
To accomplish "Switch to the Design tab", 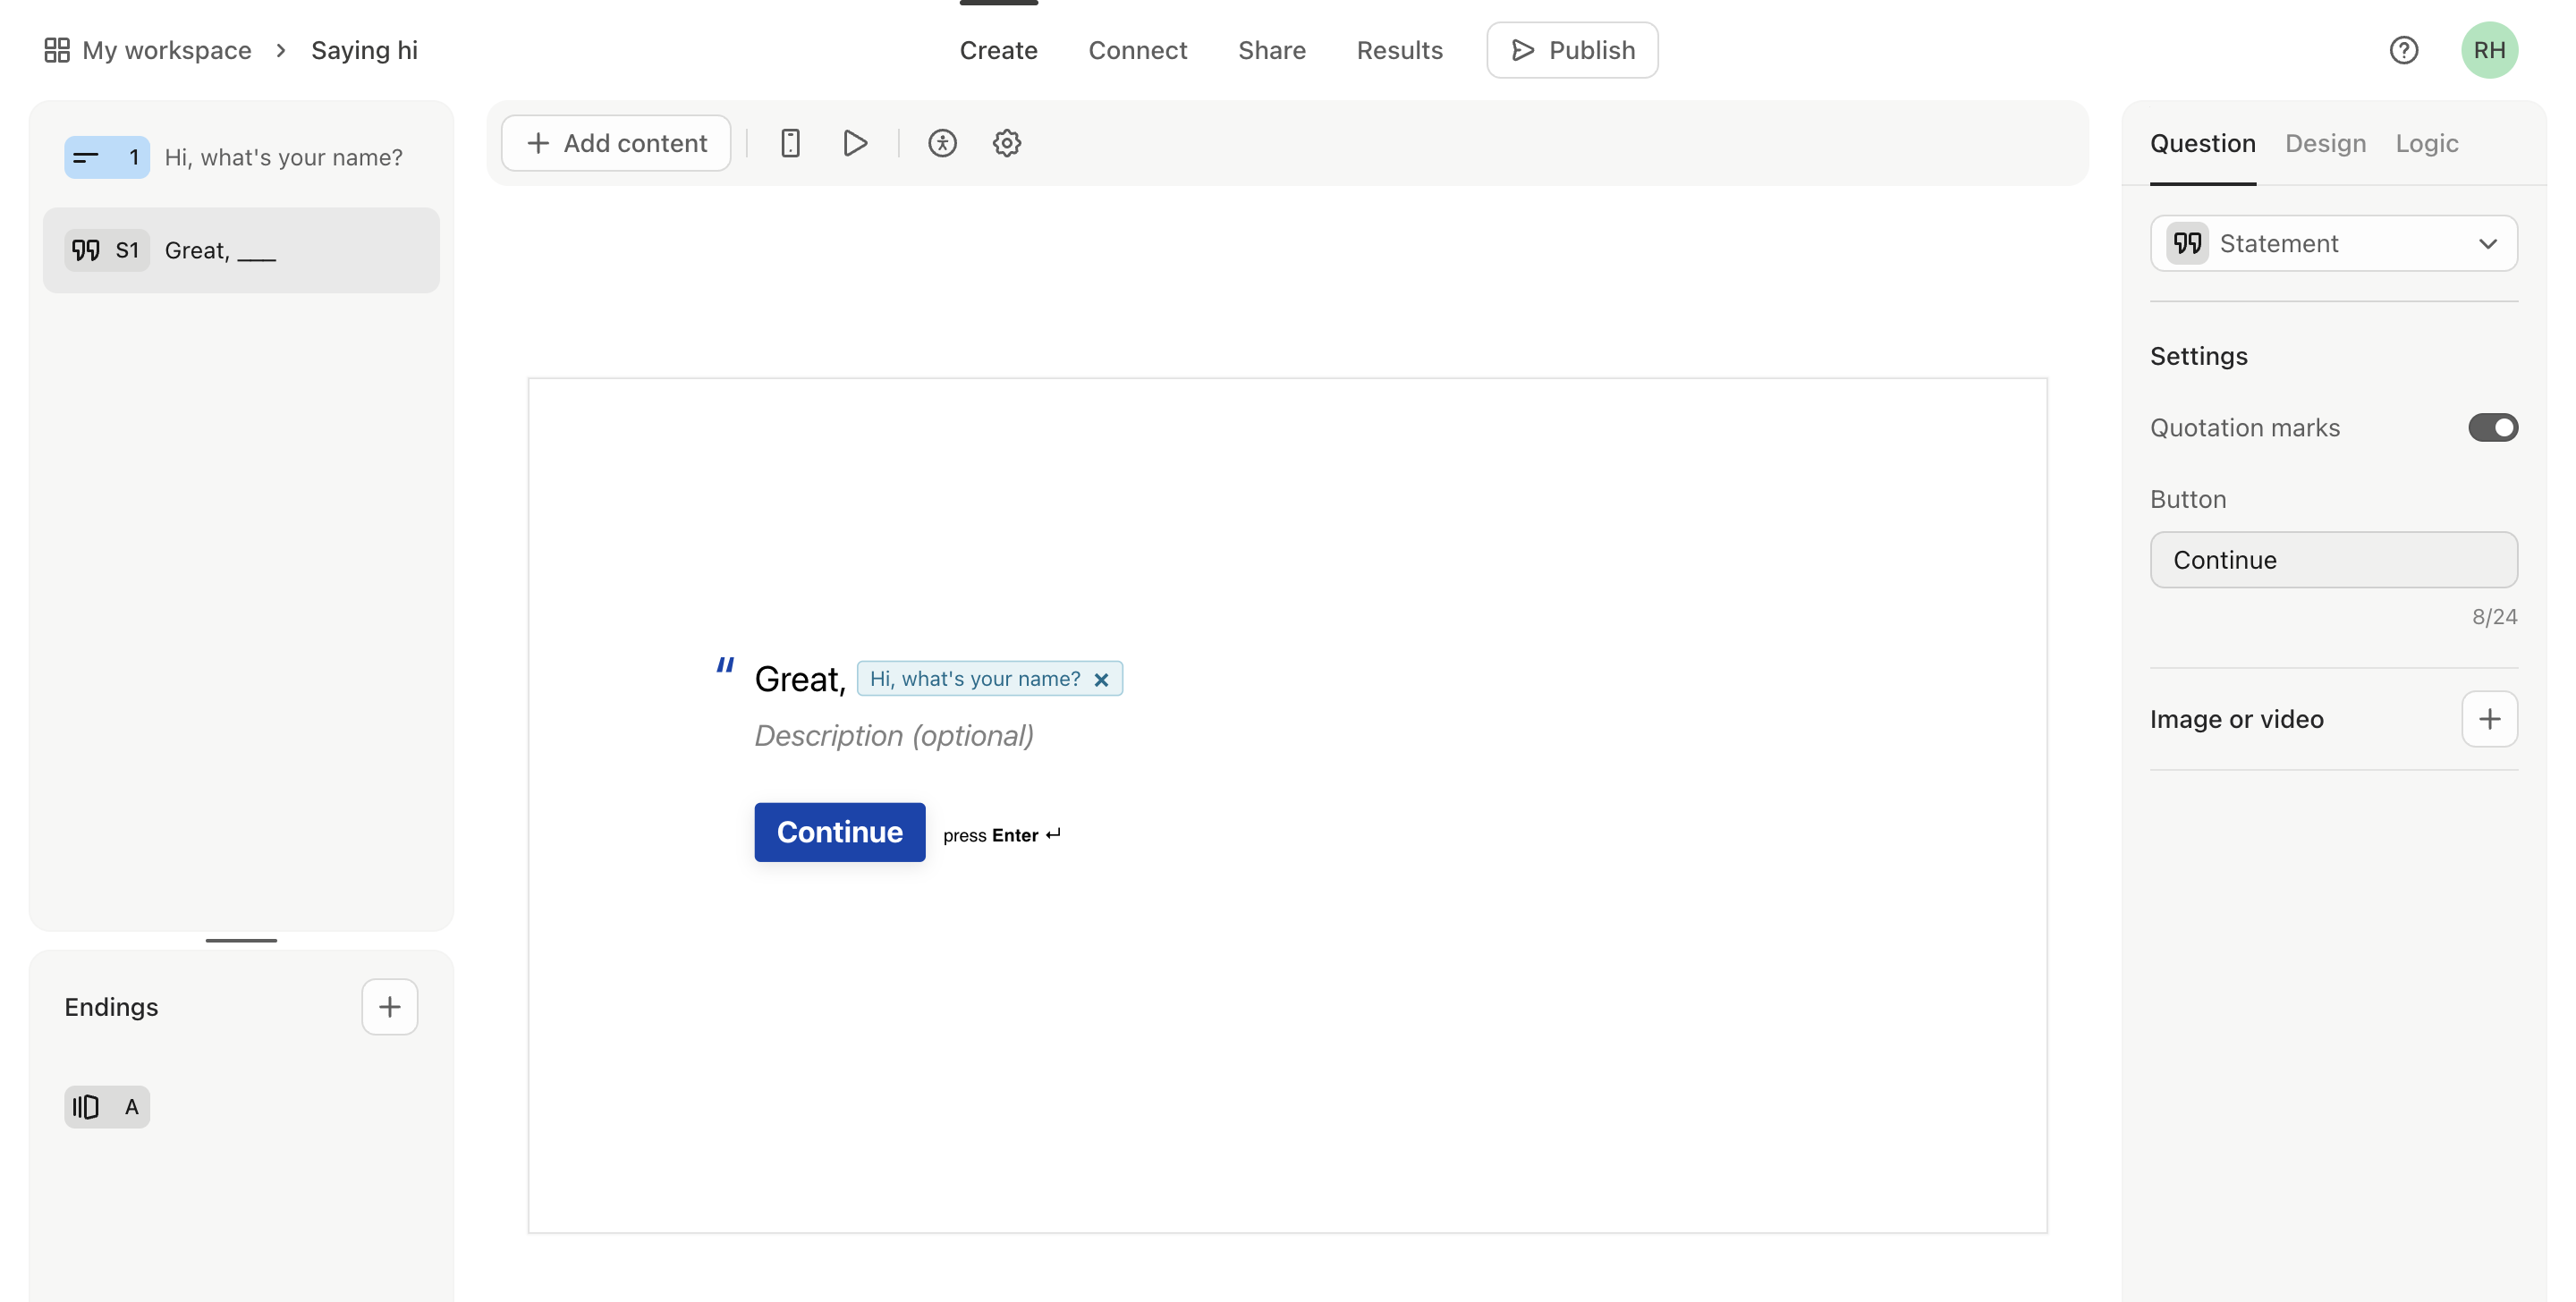I will 2326,141.
